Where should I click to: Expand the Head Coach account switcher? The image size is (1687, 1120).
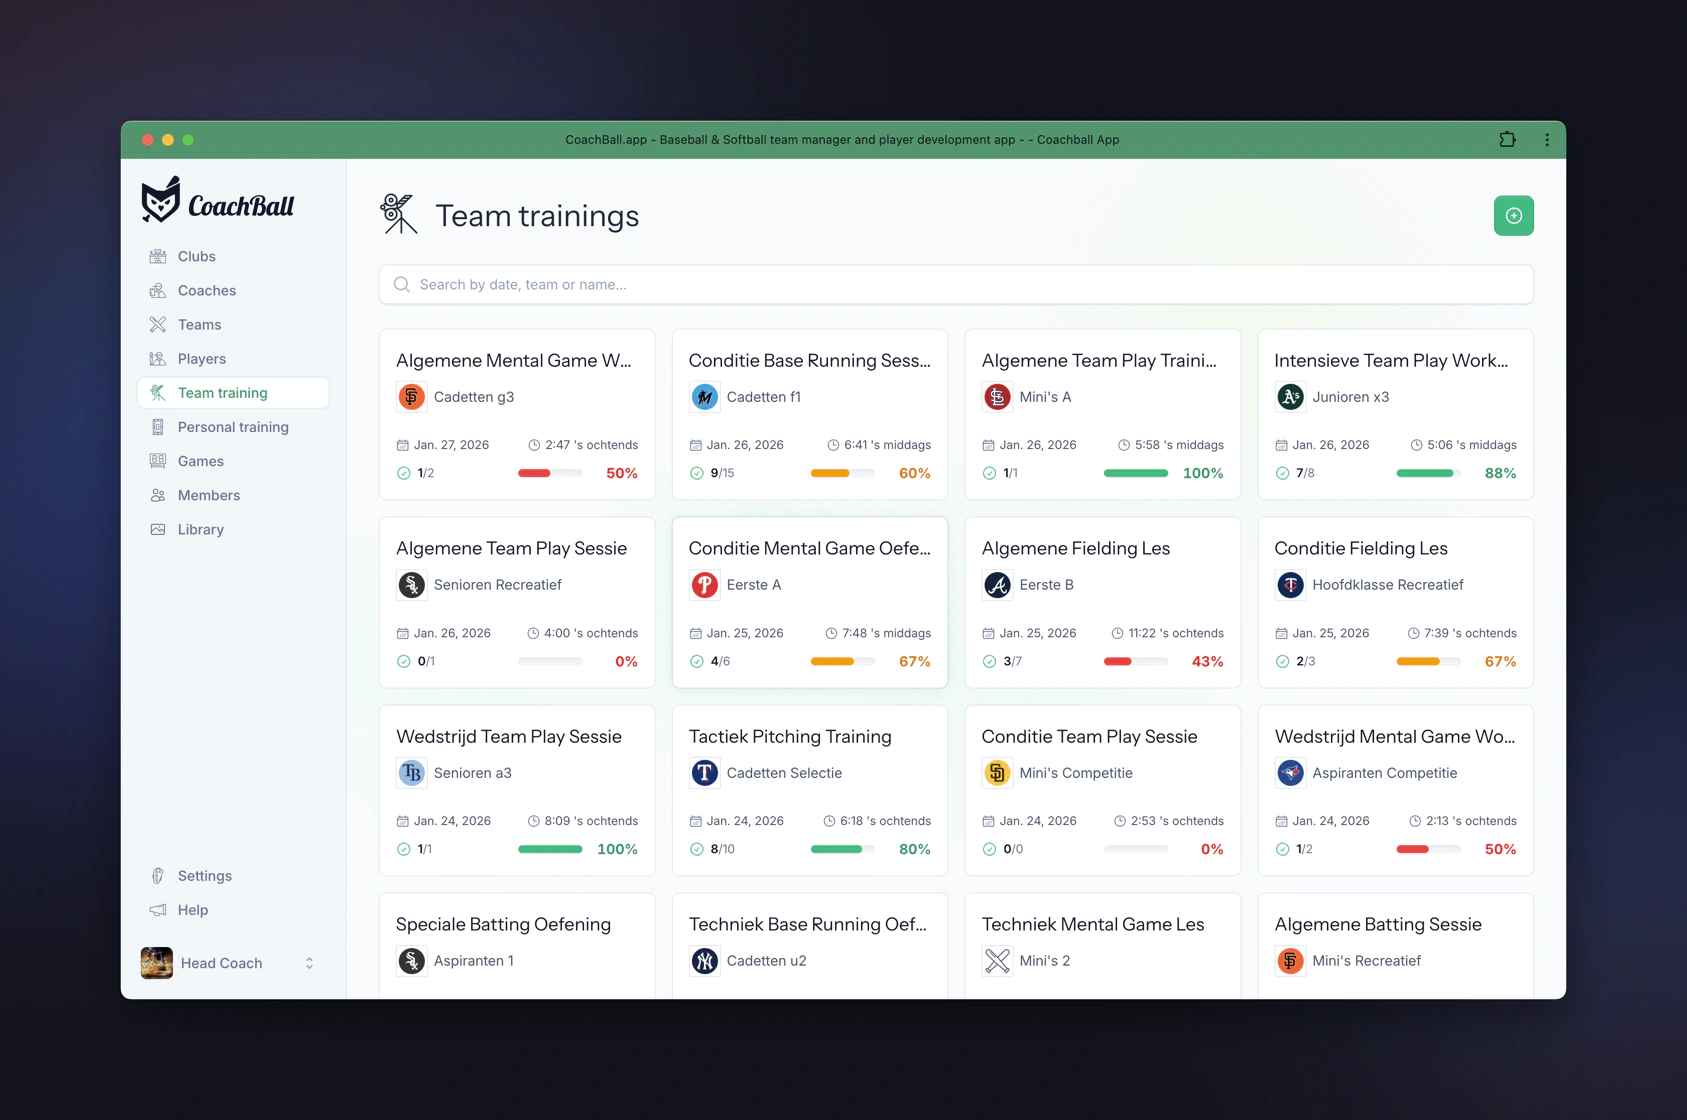(x=309, y=963)
